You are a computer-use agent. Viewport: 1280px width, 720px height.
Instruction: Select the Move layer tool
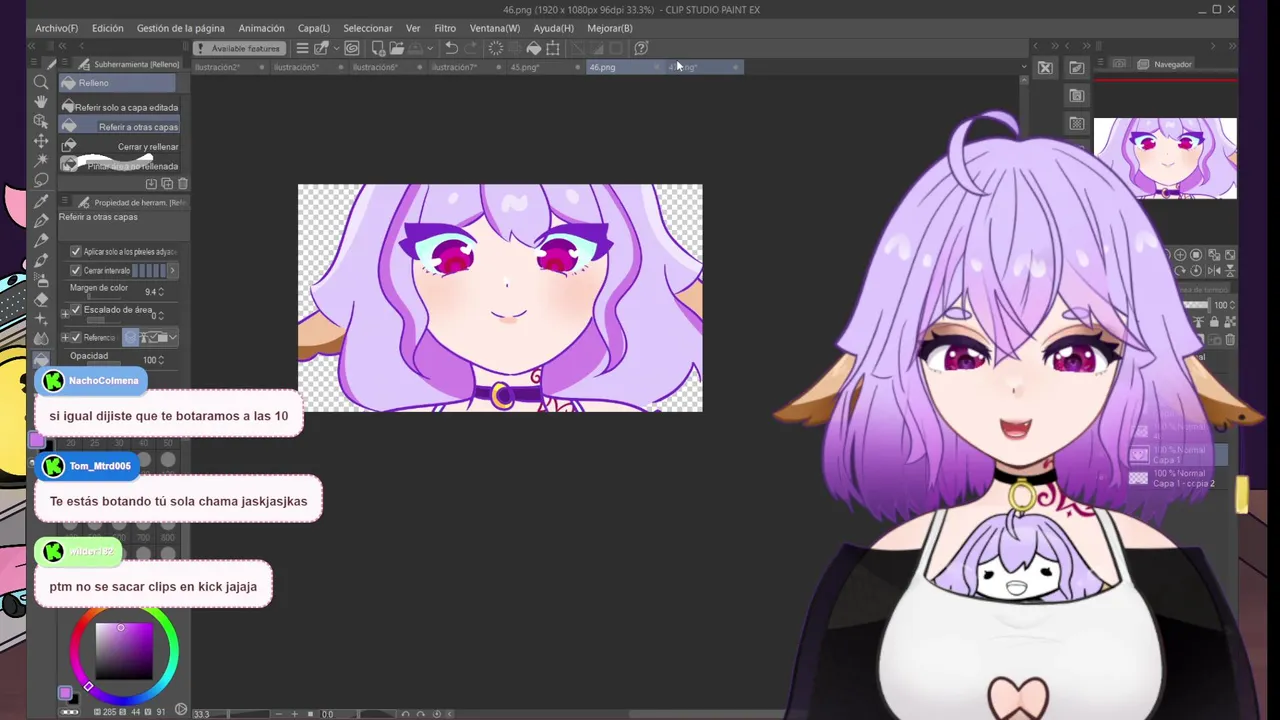point(41,141)
